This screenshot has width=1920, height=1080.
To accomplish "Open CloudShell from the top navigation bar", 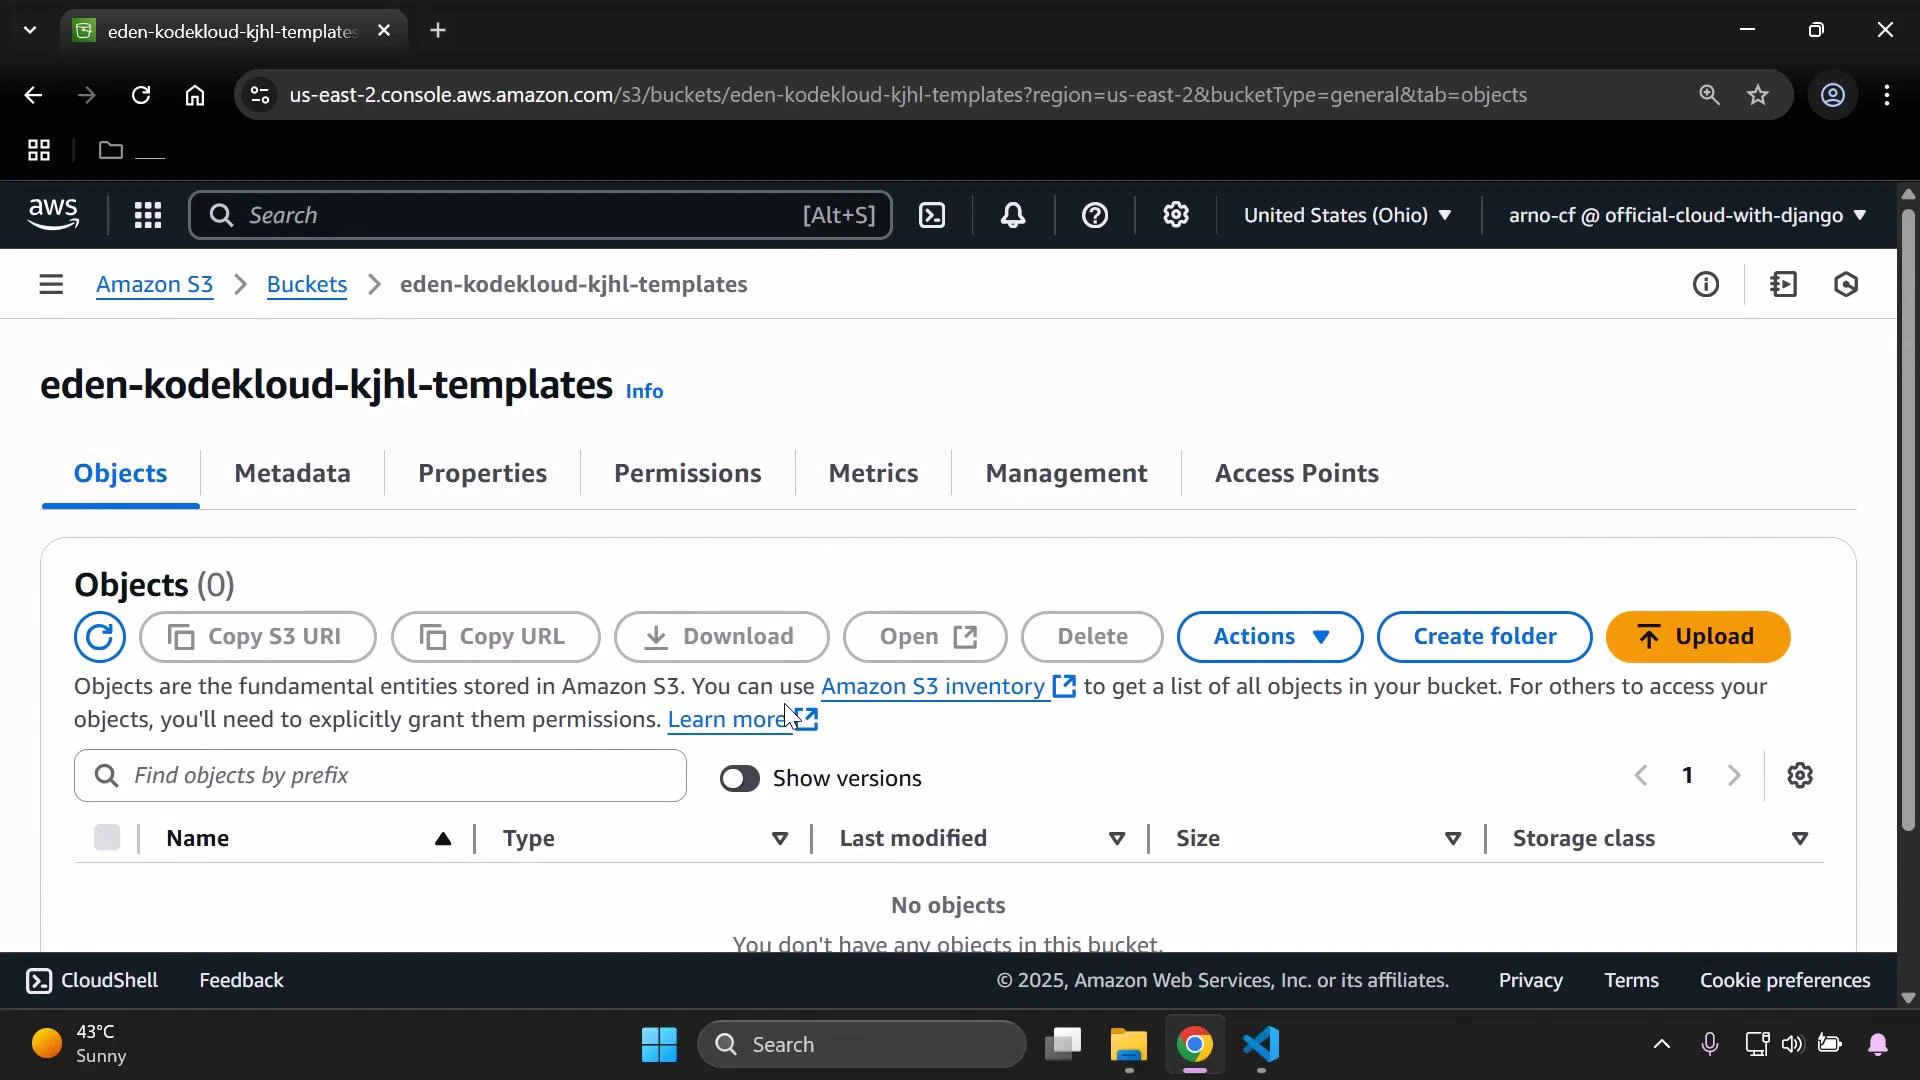I will click(x=932, y=215).
